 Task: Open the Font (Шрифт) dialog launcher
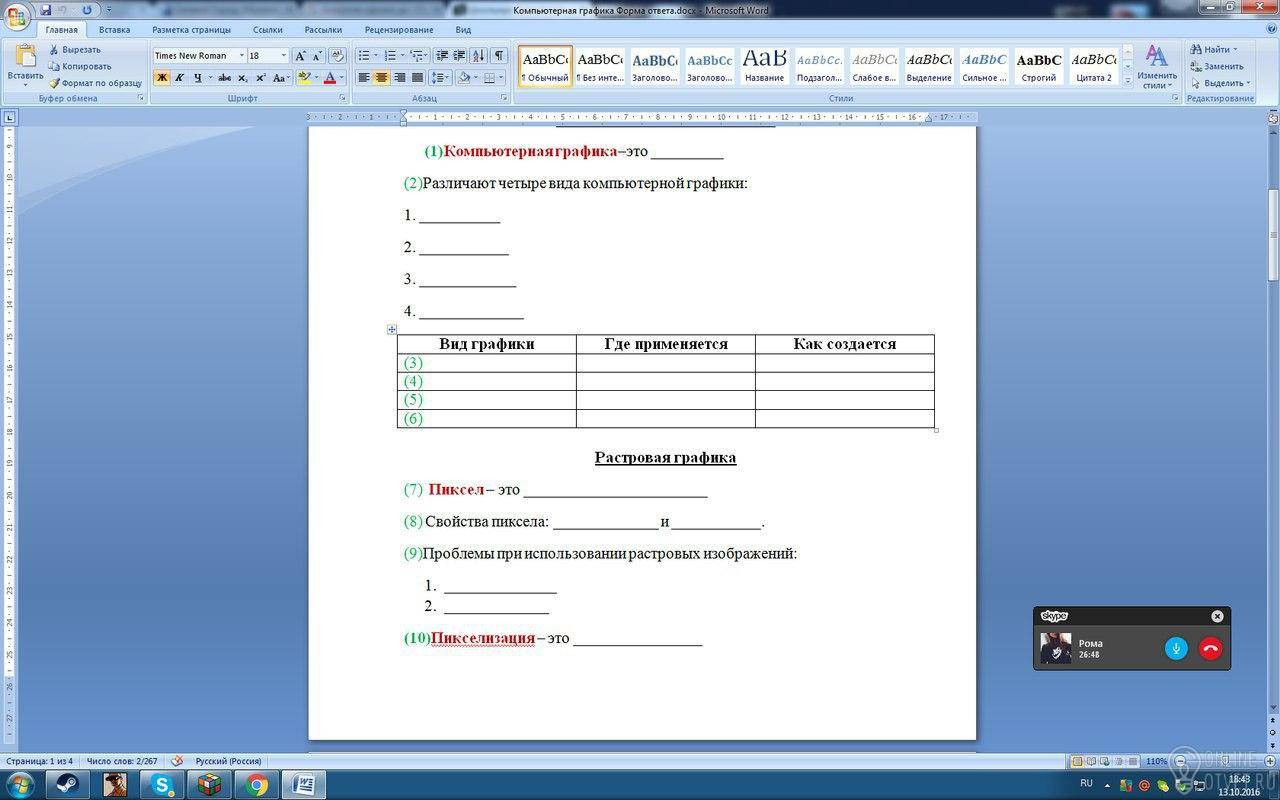point(343,98)
